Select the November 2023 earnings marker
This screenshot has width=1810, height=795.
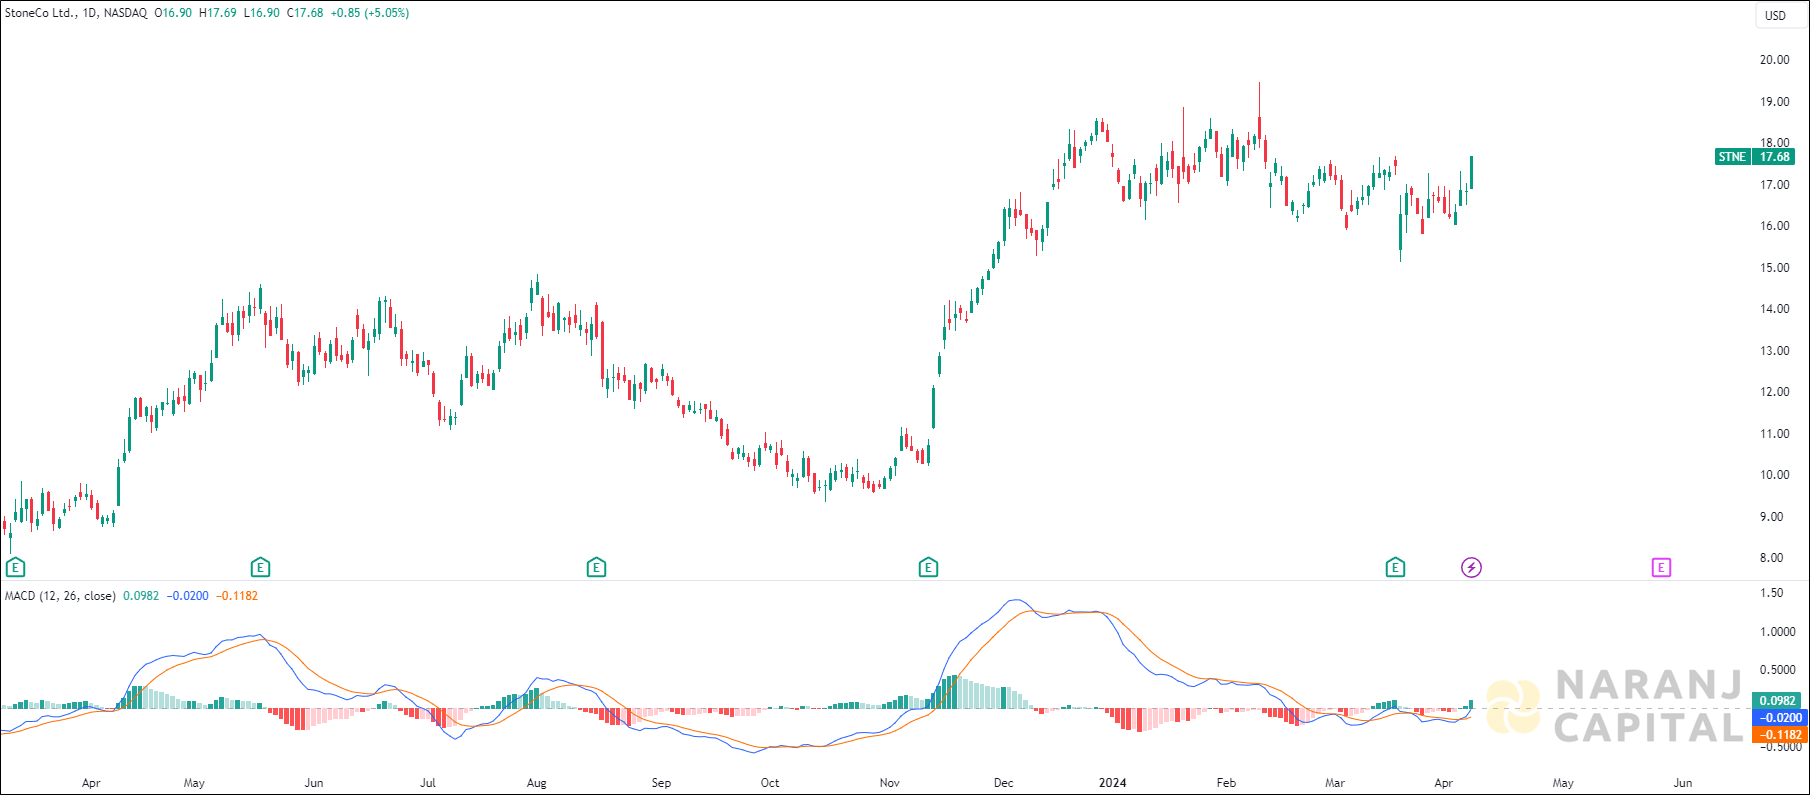(x=928, y=568)
